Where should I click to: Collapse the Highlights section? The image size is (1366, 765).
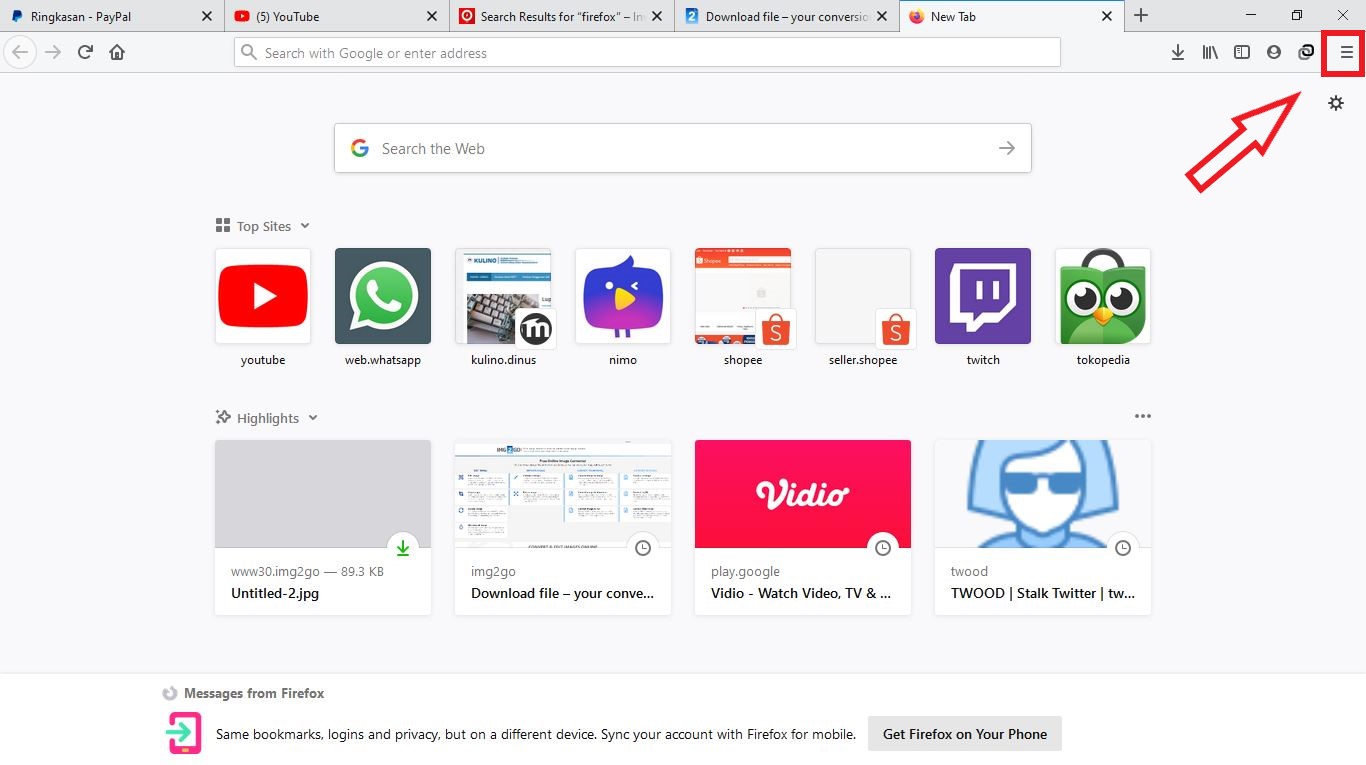pyautogui.click(x=313, y=418)
